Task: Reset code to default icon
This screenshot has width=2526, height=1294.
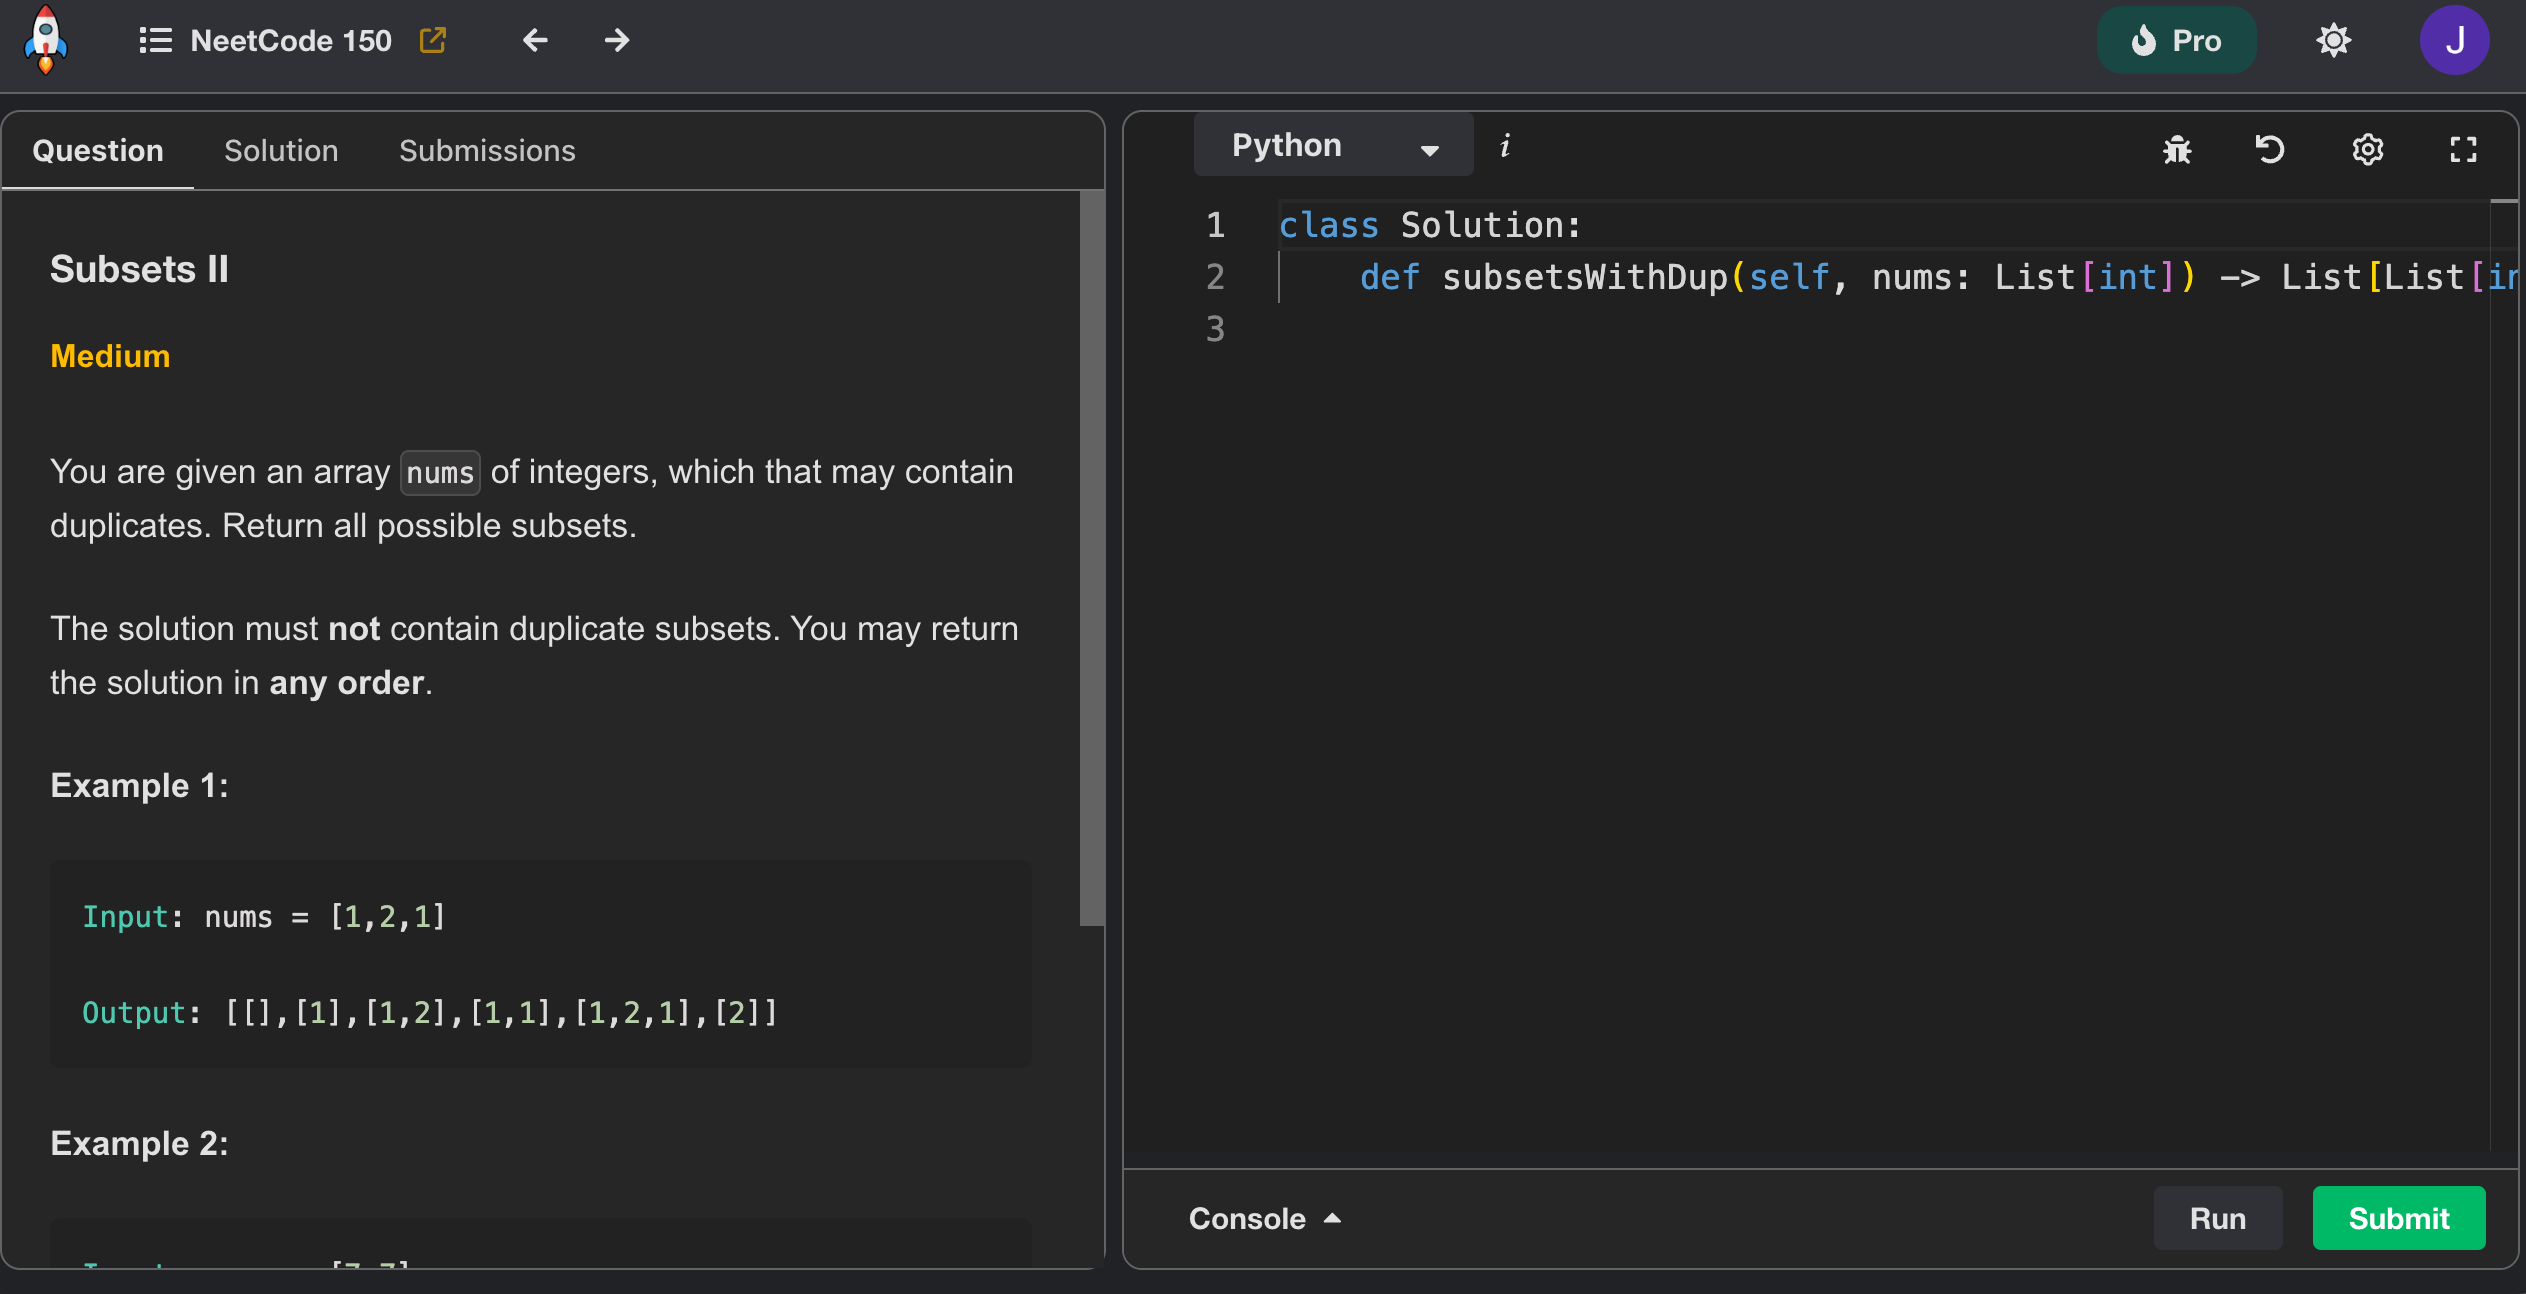Action: [x=2270, y=150]
